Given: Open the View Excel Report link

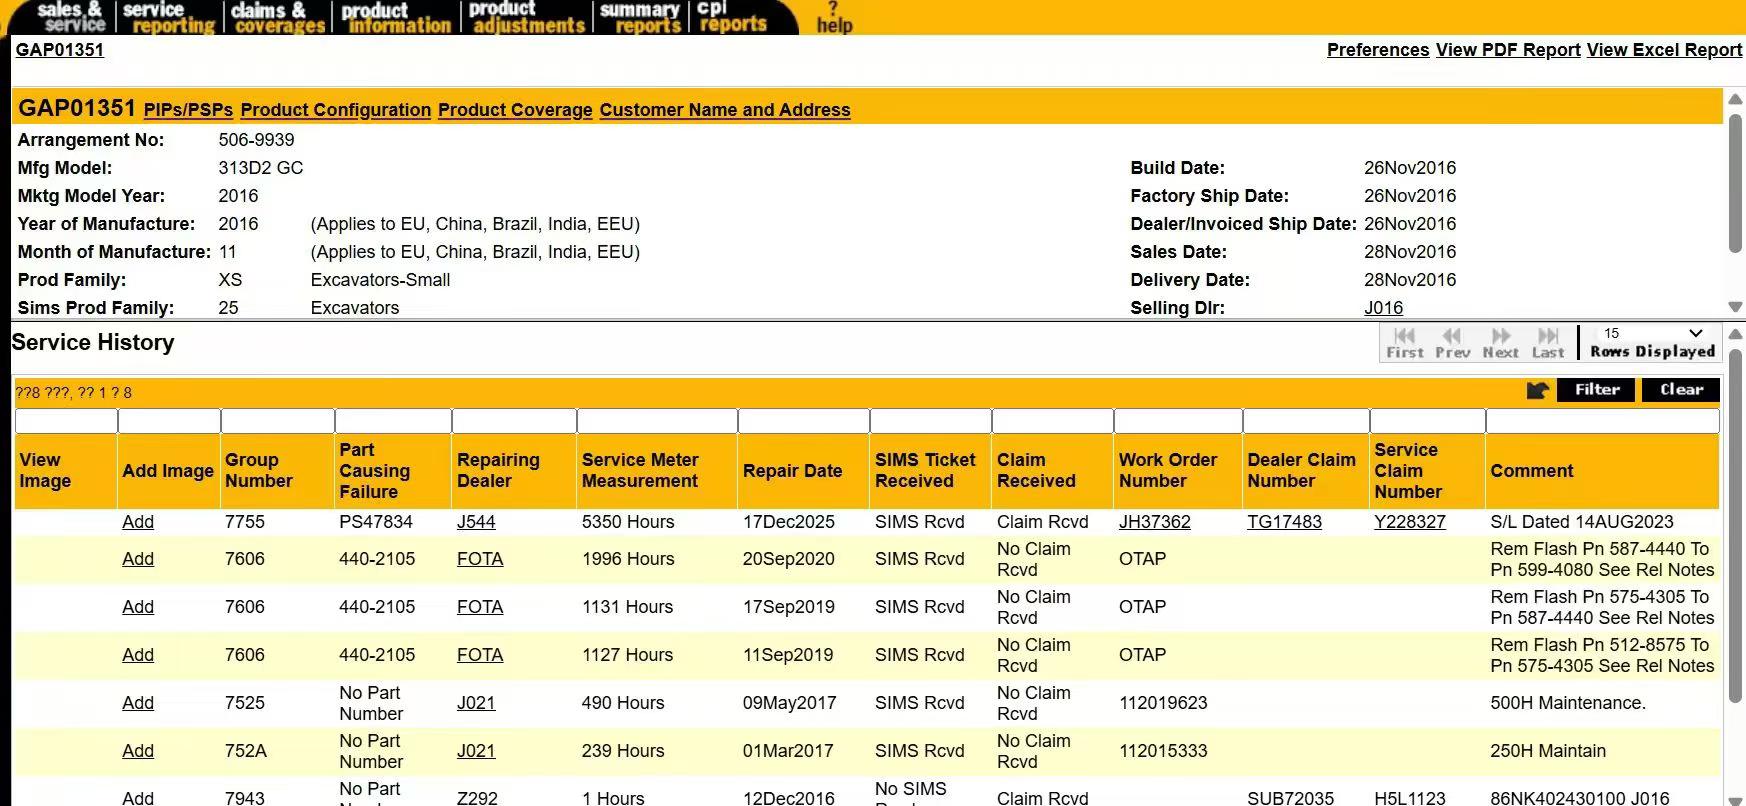Looking at the screenshot, I should (x=1663, y=50).
